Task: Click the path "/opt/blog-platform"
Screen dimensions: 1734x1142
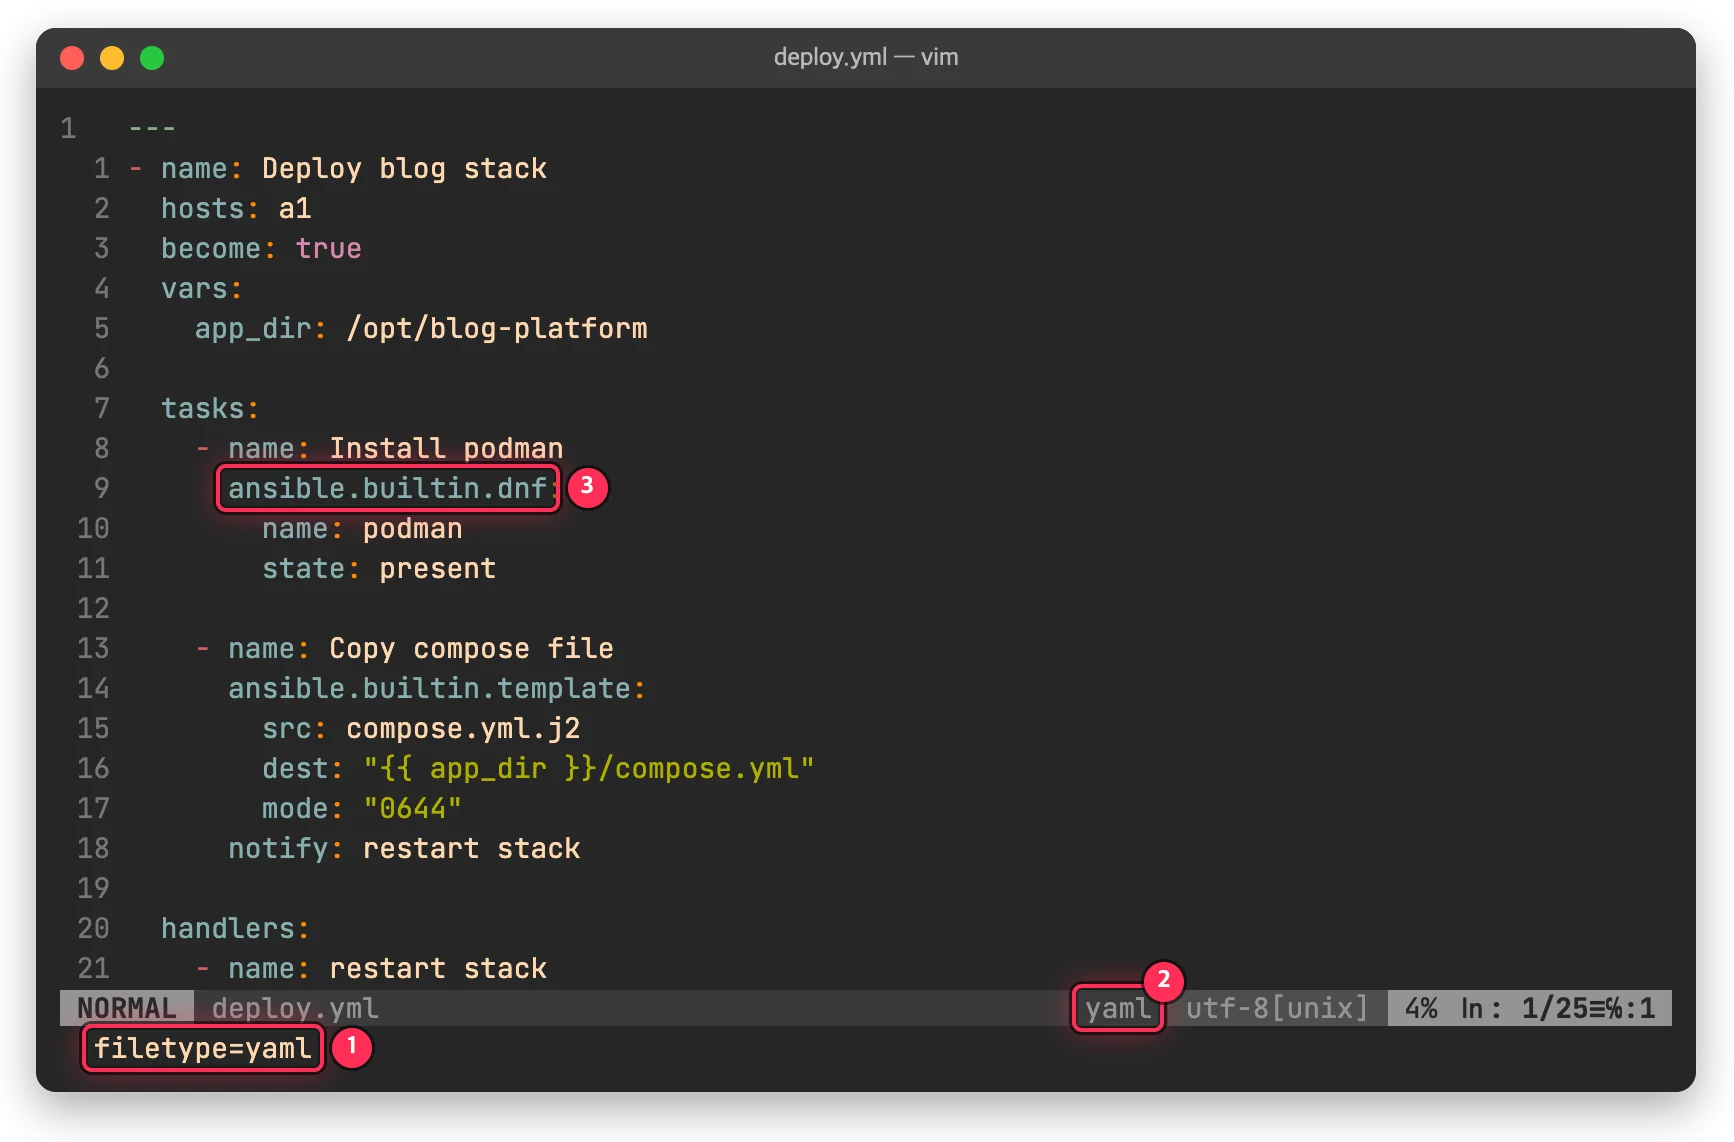Action: [497, 328]
